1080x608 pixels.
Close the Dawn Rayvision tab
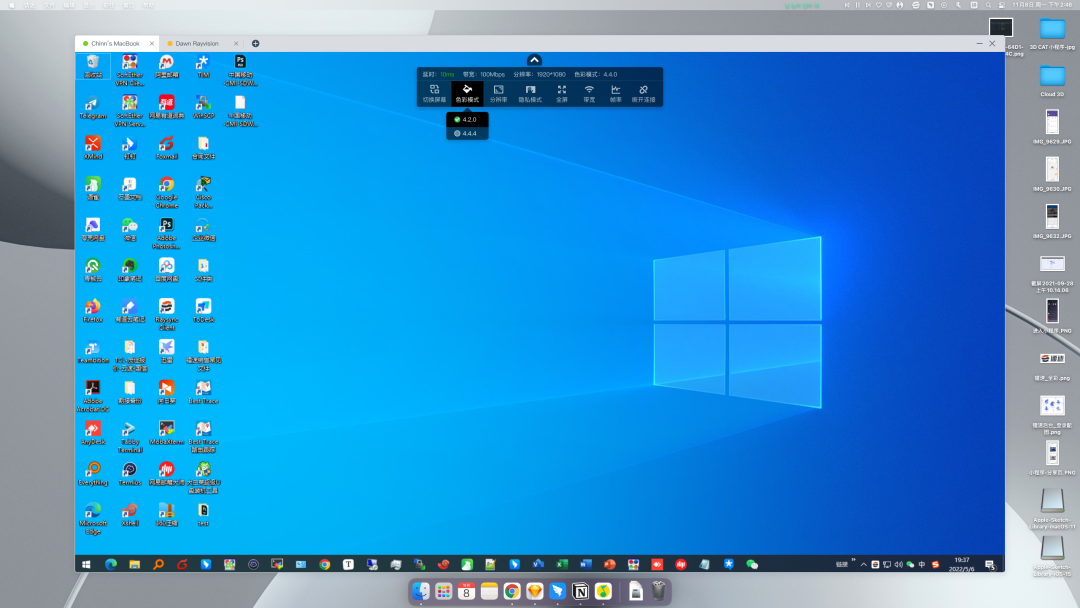point(236,43)
